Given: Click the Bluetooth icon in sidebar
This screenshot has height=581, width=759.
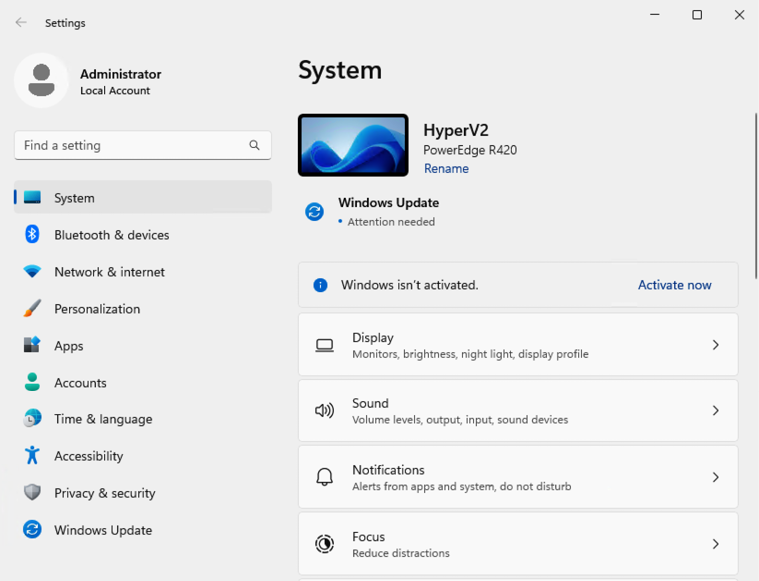Looking at the screenshot, I should 32,234.
